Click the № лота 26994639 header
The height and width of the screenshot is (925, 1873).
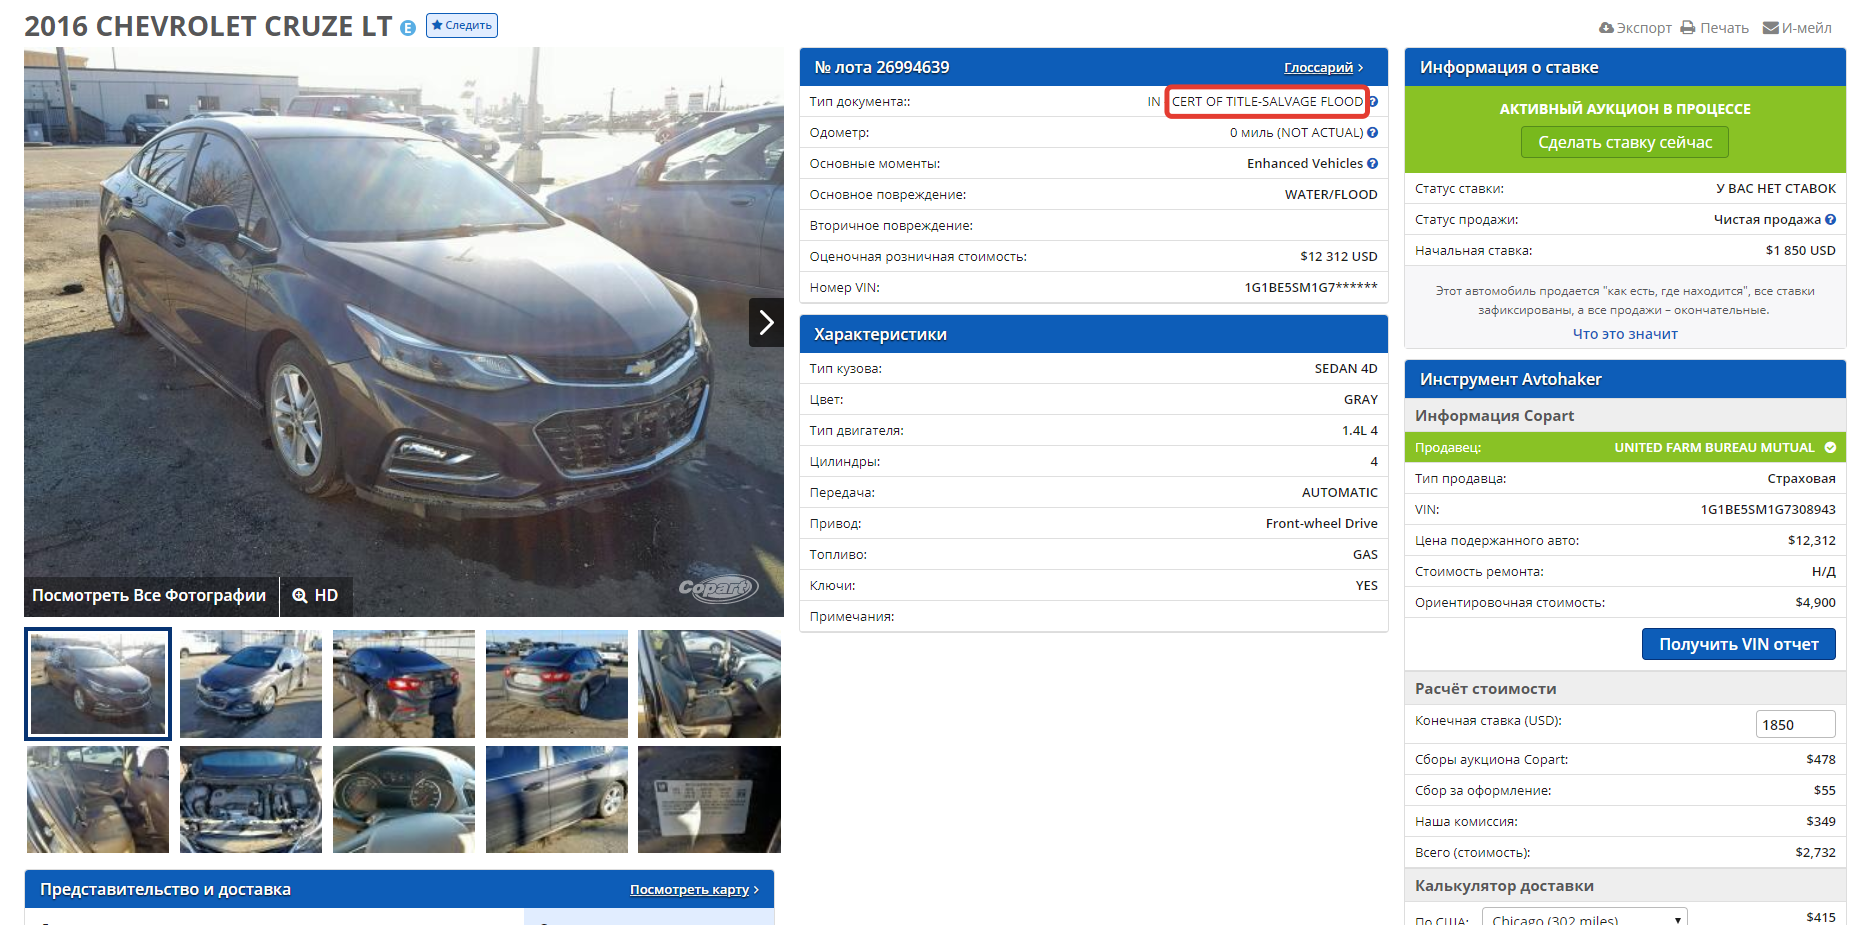(x=882, y=68)
